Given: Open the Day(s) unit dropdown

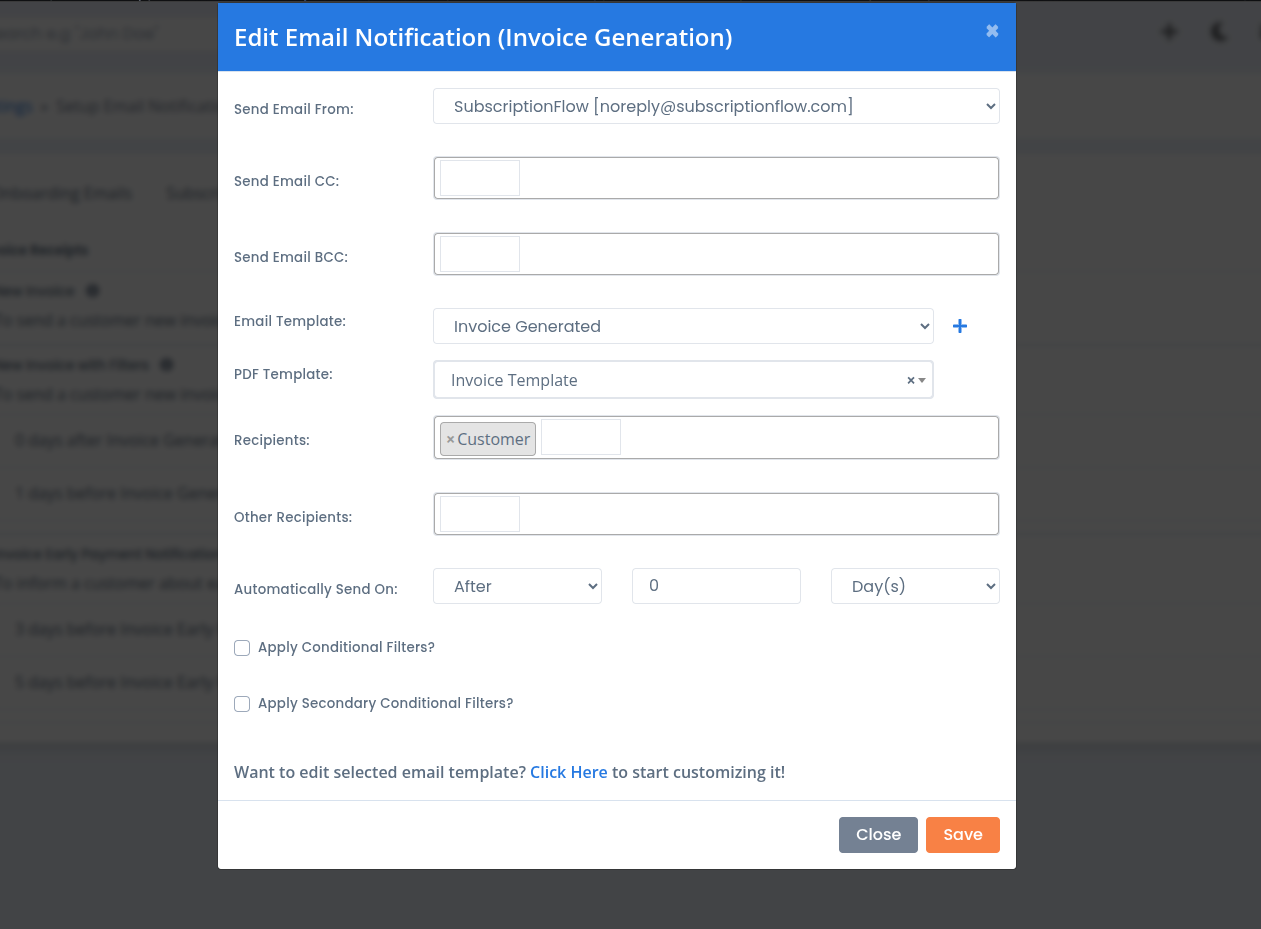Looking at the screenshot, I should 914,586.
